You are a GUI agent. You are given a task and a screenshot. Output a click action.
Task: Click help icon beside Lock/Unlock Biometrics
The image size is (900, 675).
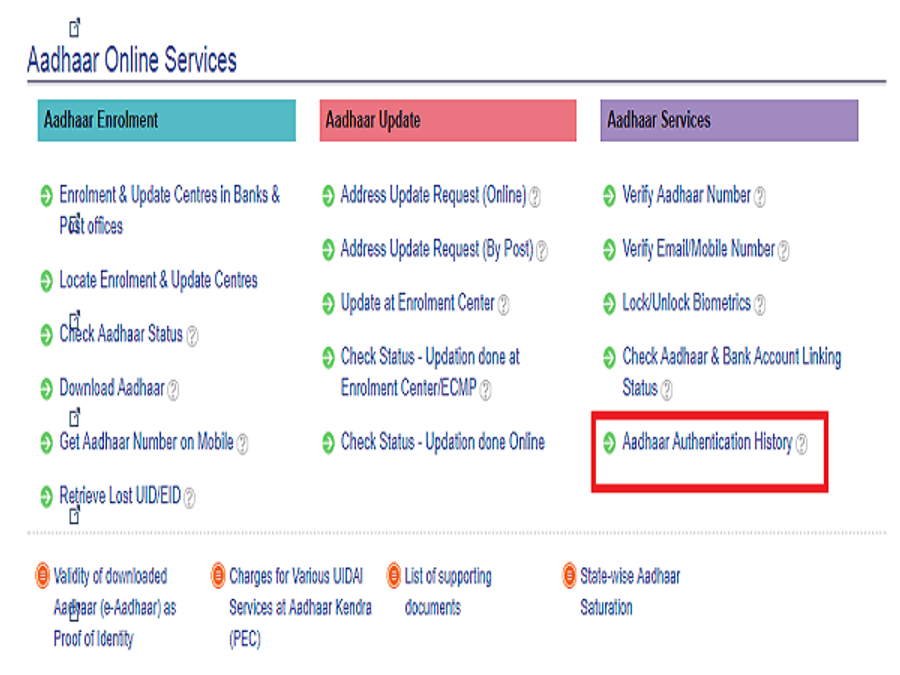(759, 305)
